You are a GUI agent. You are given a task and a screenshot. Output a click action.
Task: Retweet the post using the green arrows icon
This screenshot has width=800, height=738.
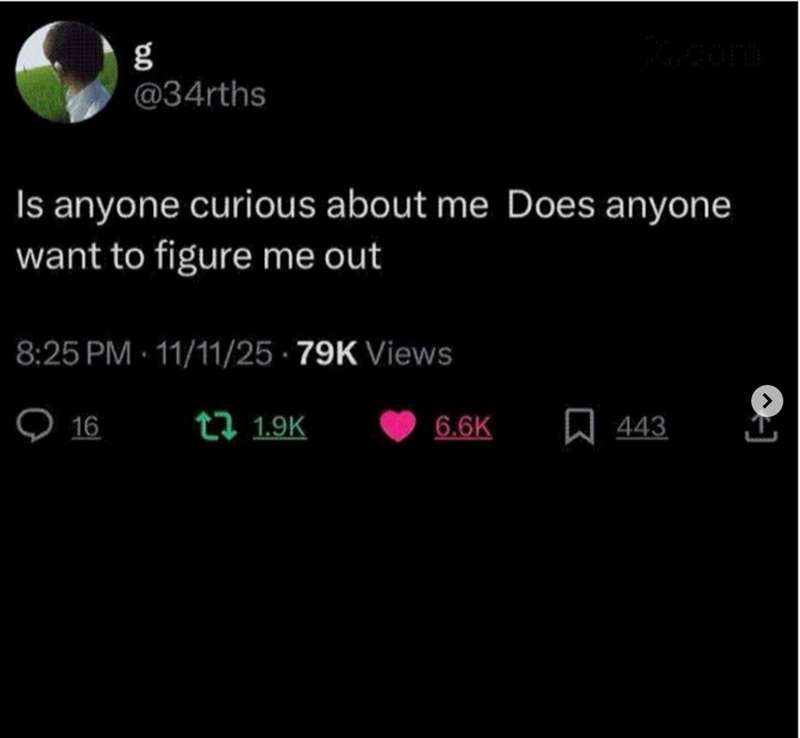click(x=216, y=427)
